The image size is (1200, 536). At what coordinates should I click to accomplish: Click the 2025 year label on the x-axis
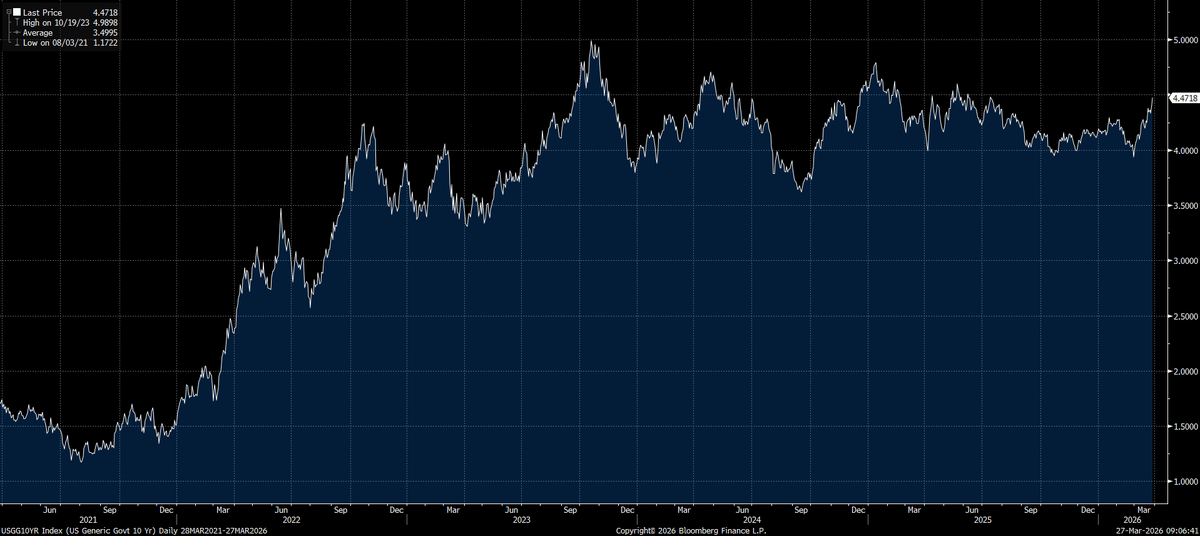(985, 519)
